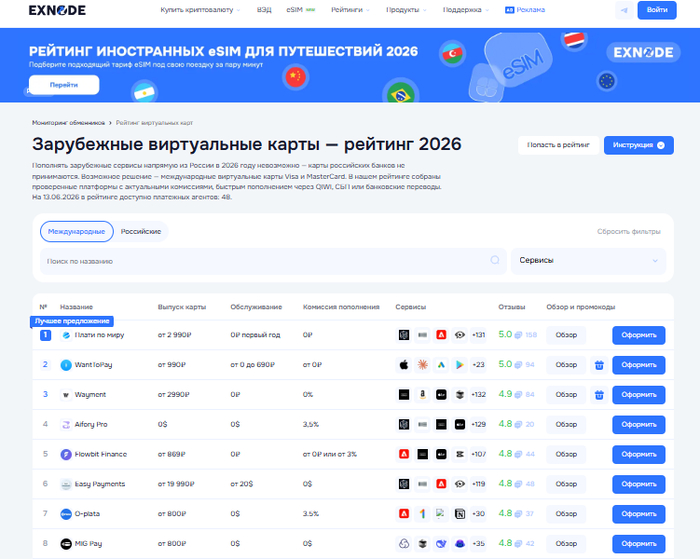Click Adobe icon in Плати по миру row
Image resolution: width=700 pixels, height=559 pixels.
[441, 335]
